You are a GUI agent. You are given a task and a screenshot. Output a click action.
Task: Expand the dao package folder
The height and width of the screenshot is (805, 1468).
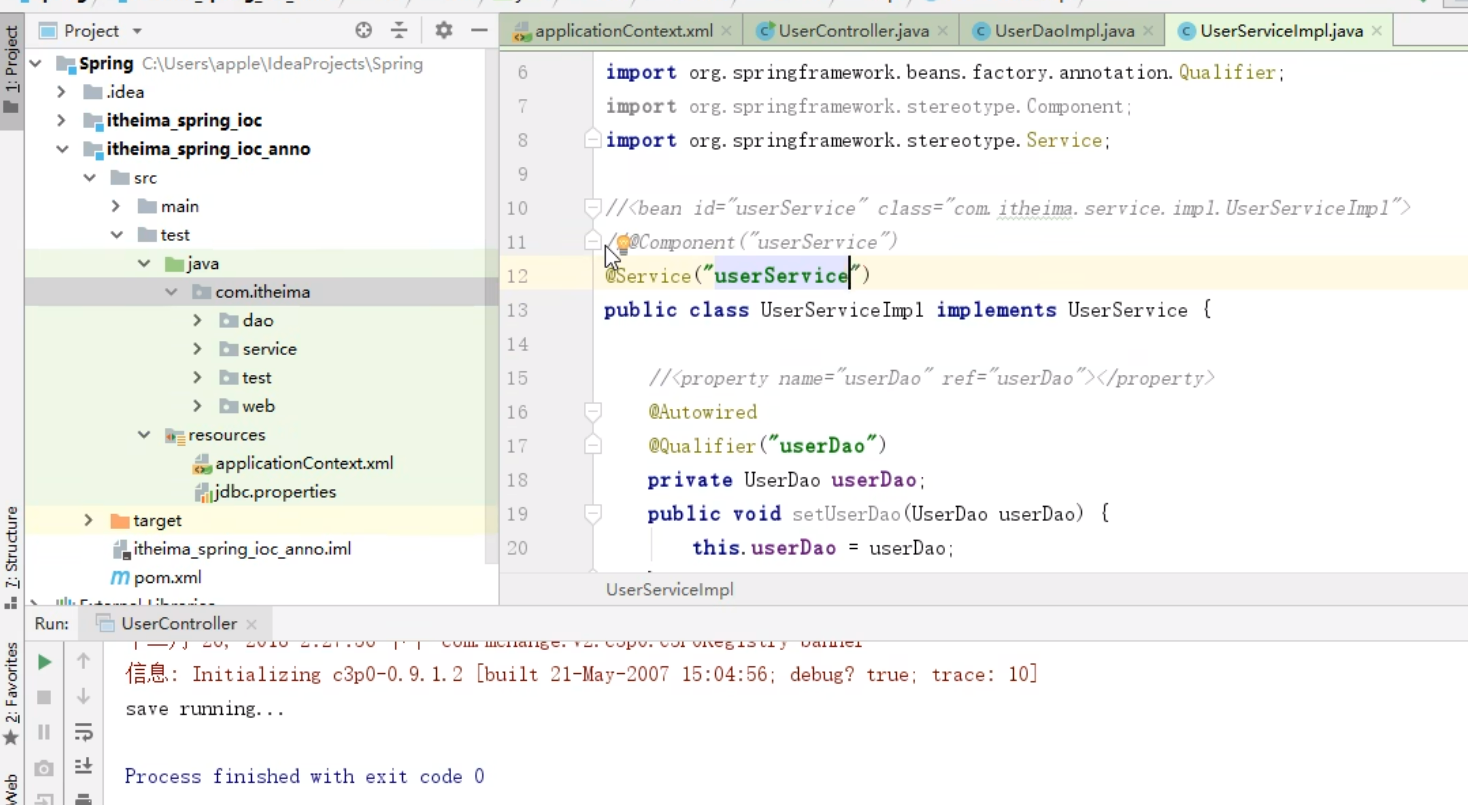[198, 321]
